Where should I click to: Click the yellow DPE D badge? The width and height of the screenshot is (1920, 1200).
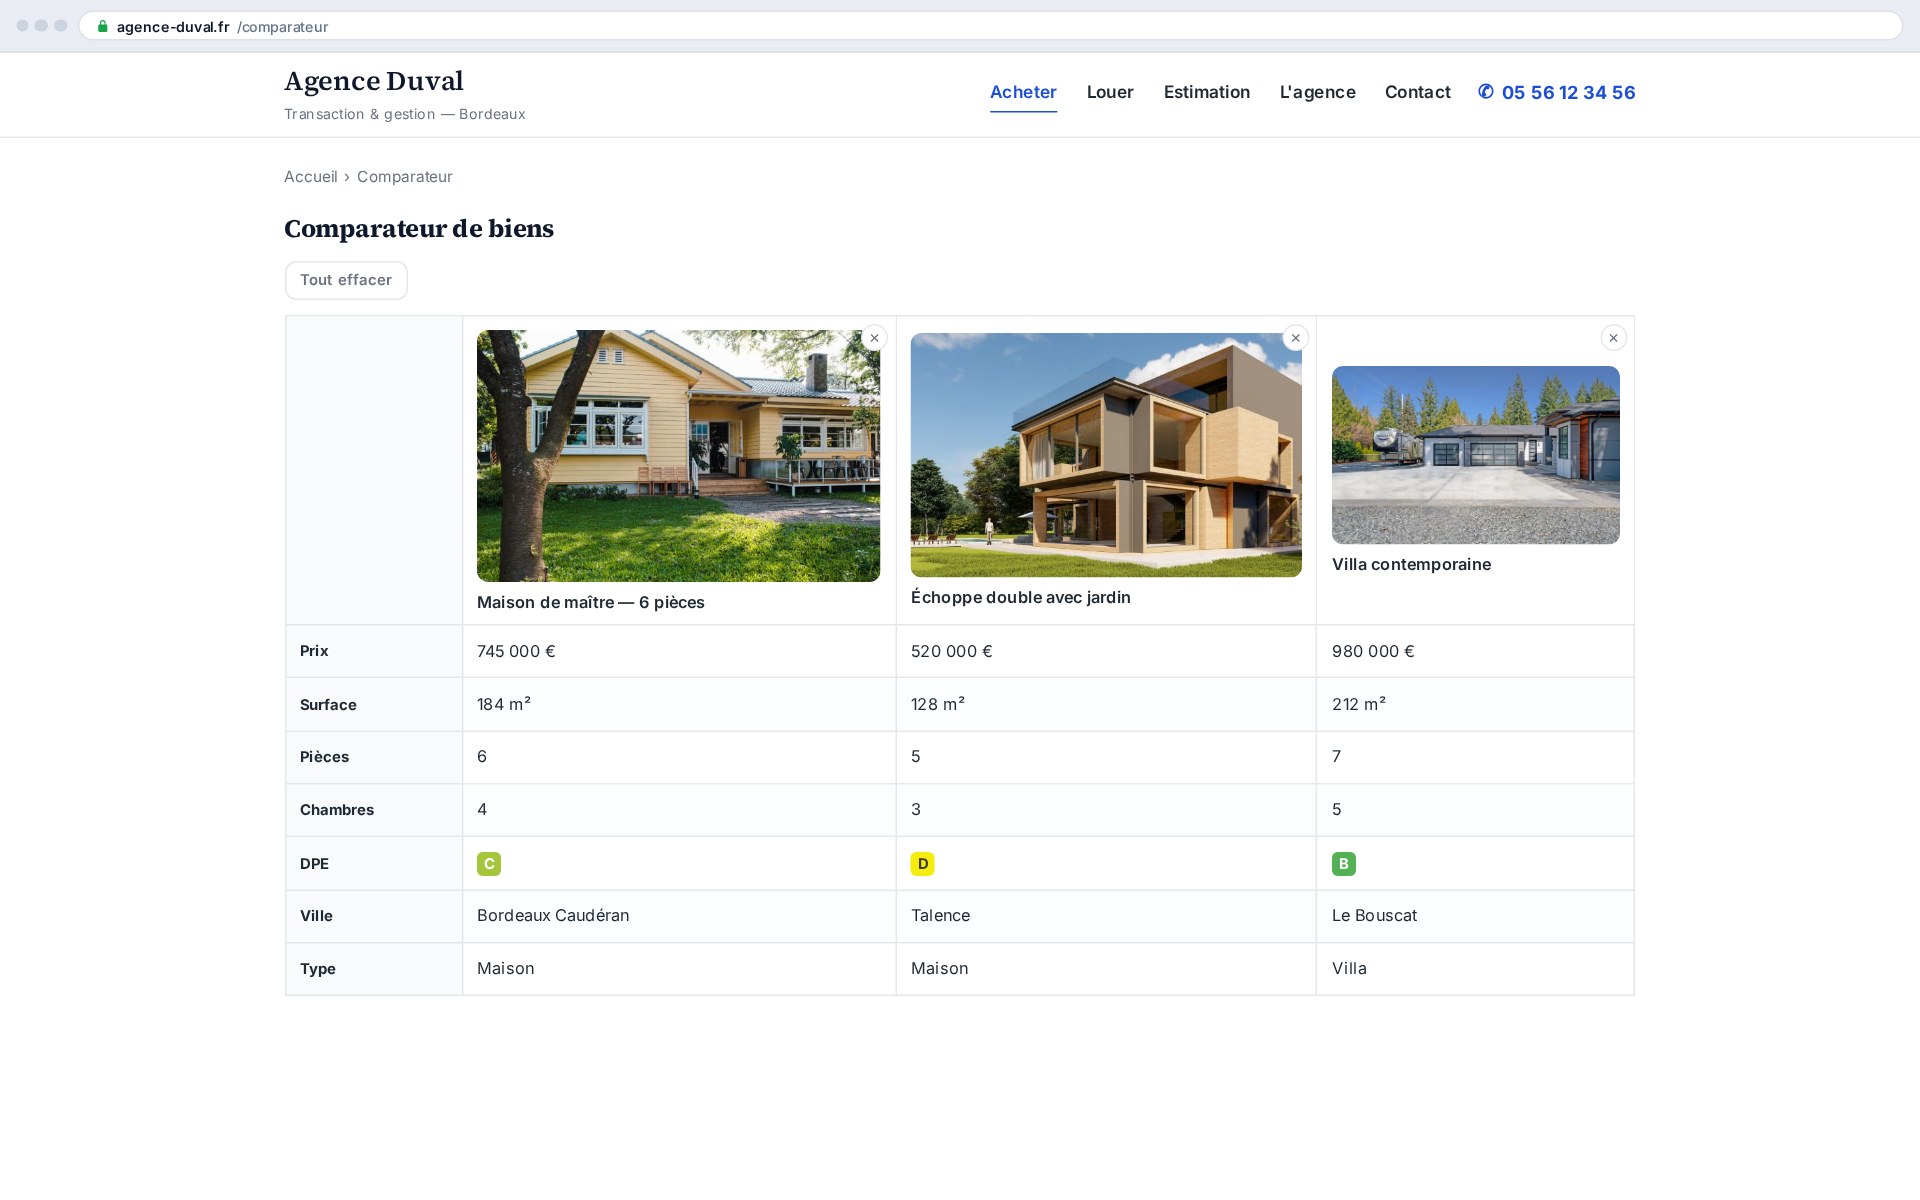(x=922, y=864)
